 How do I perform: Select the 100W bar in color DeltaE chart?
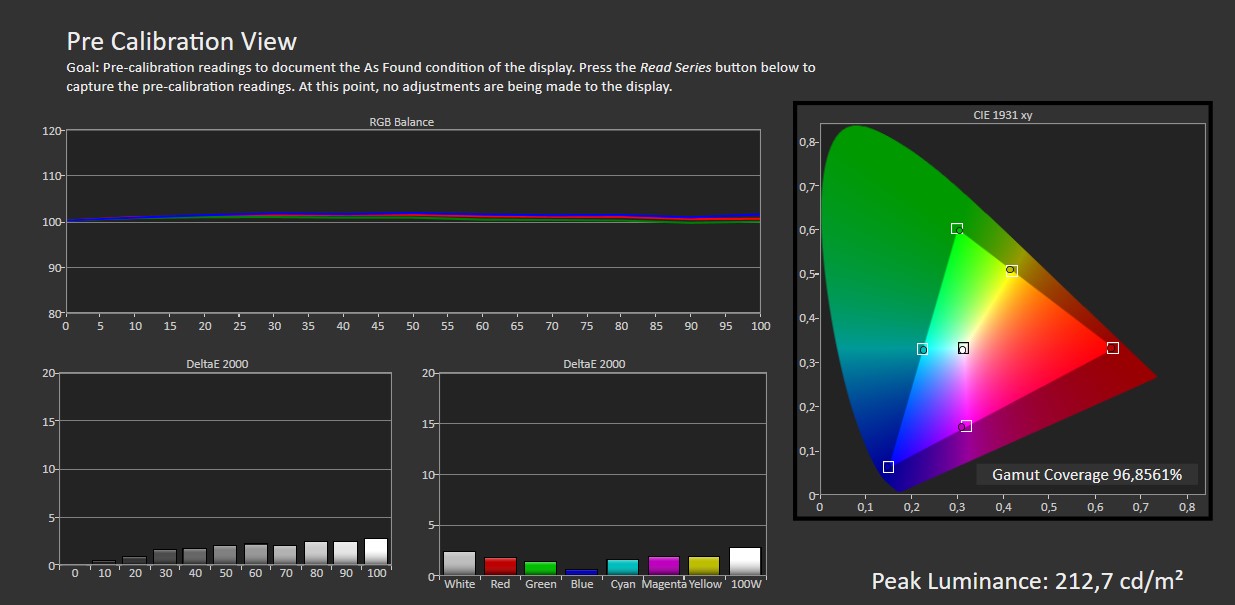[745, 562]
